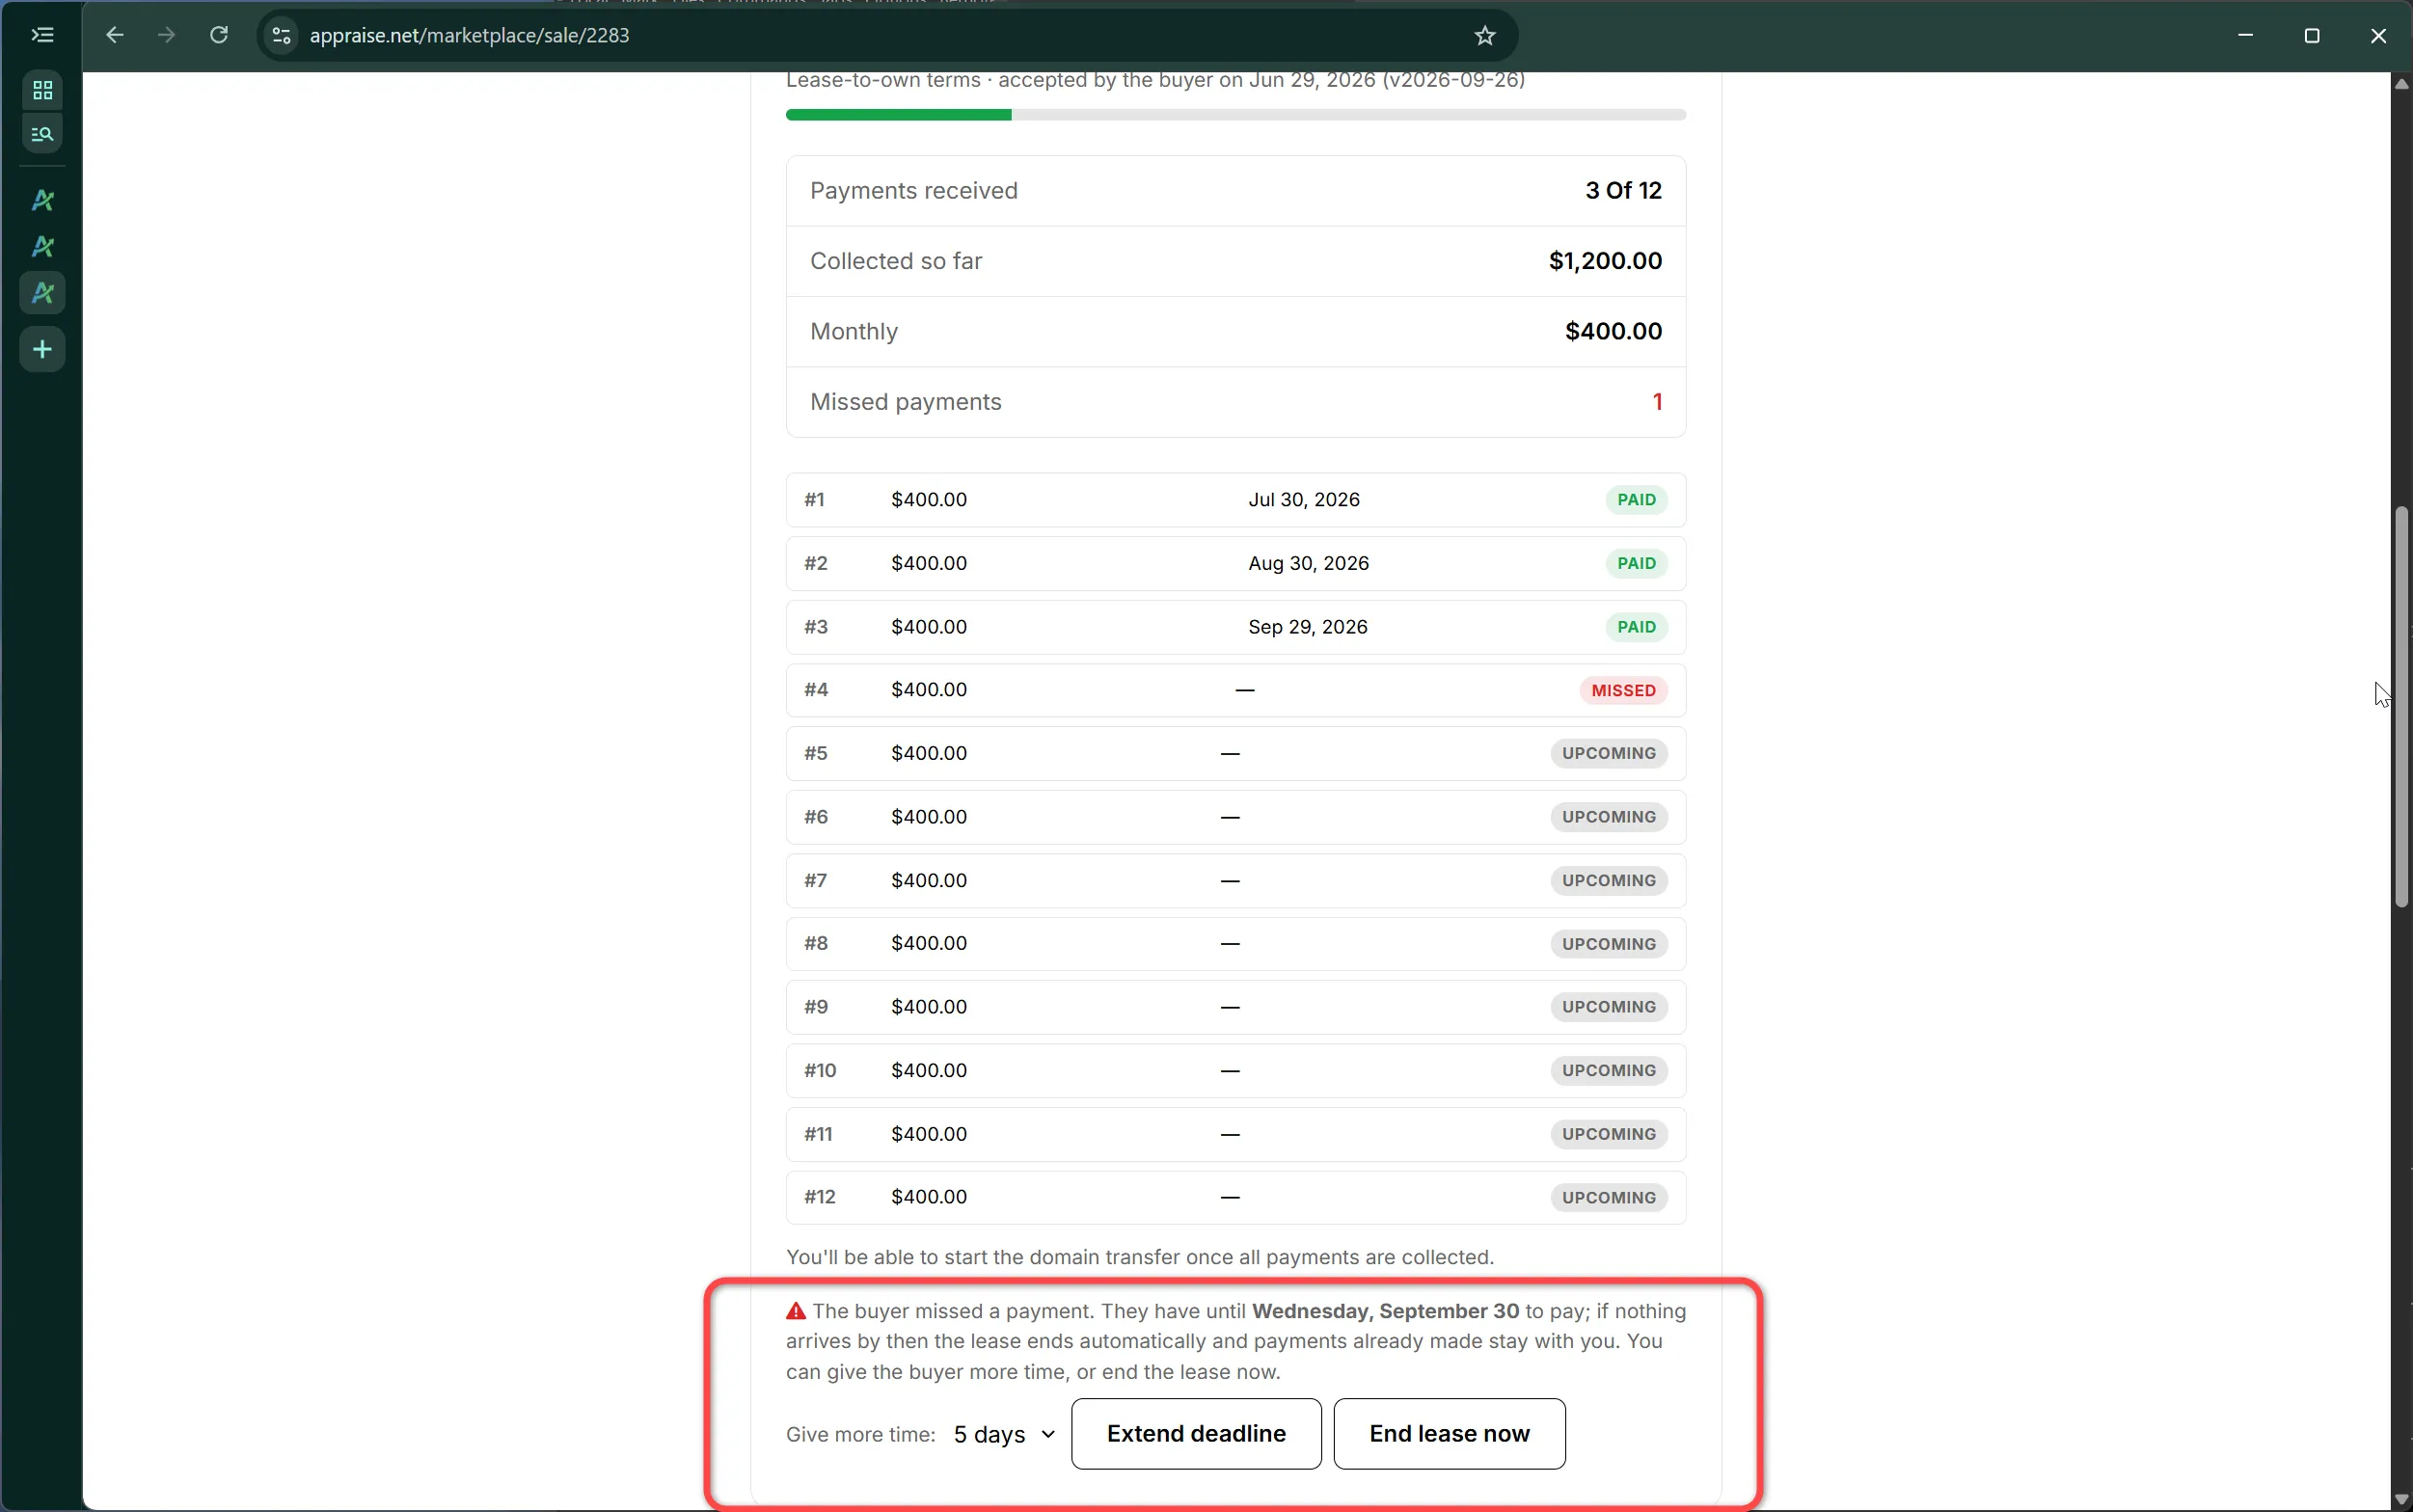The width and height of the screenshot is (2413, 1512).
Task: Close the browser window
Action: (2378, 35)
